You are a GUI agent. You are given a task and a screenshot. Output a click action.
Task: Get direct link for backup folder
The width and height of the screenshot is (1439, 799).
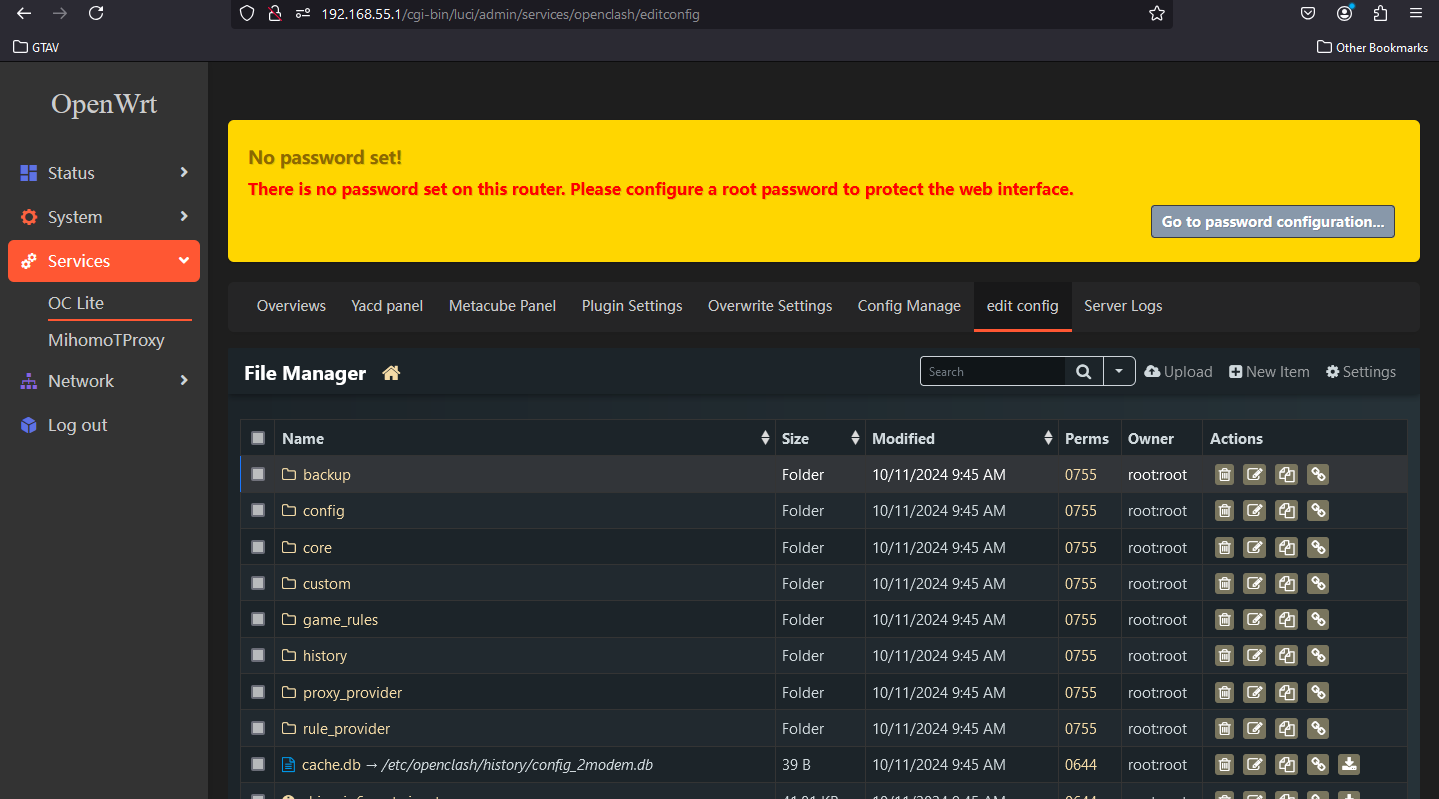(x=1318, y=475)
